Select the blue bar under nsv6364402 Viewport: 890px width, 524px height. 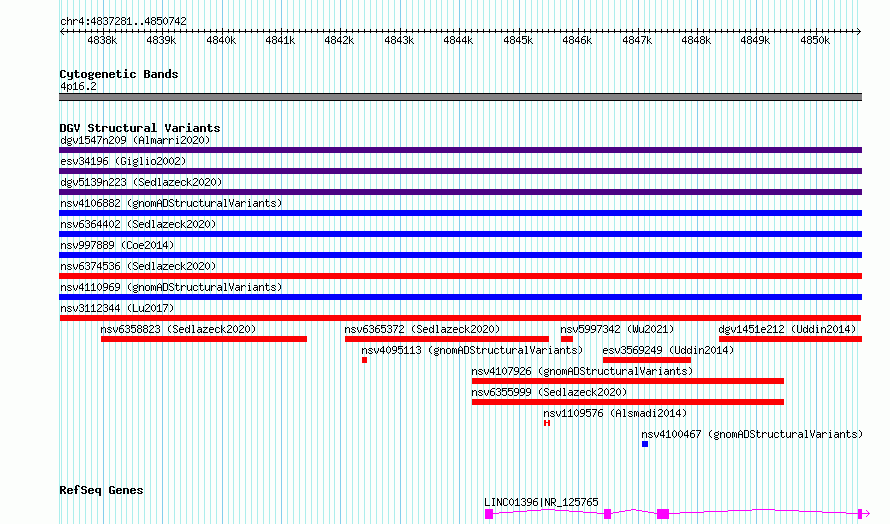click(x=460, y=234)
